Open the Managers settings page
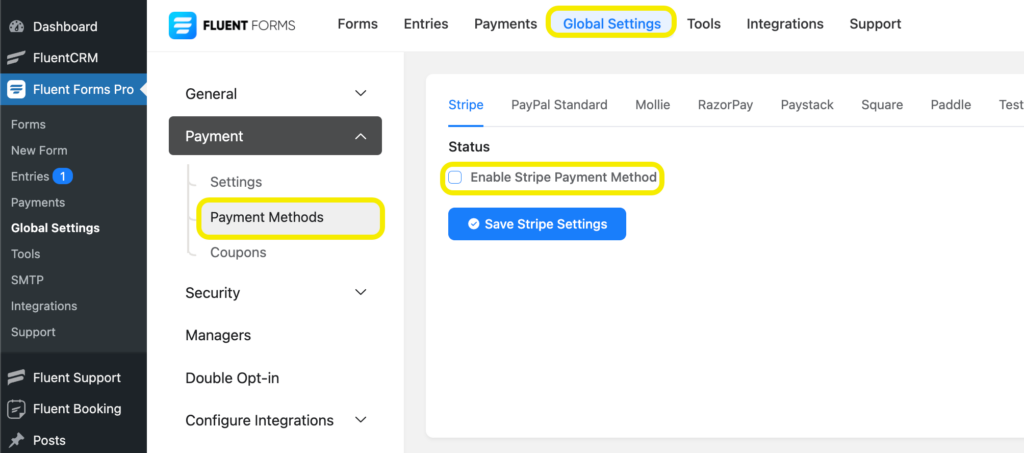This screenshot has width=1024, height=453. (218, 335)
